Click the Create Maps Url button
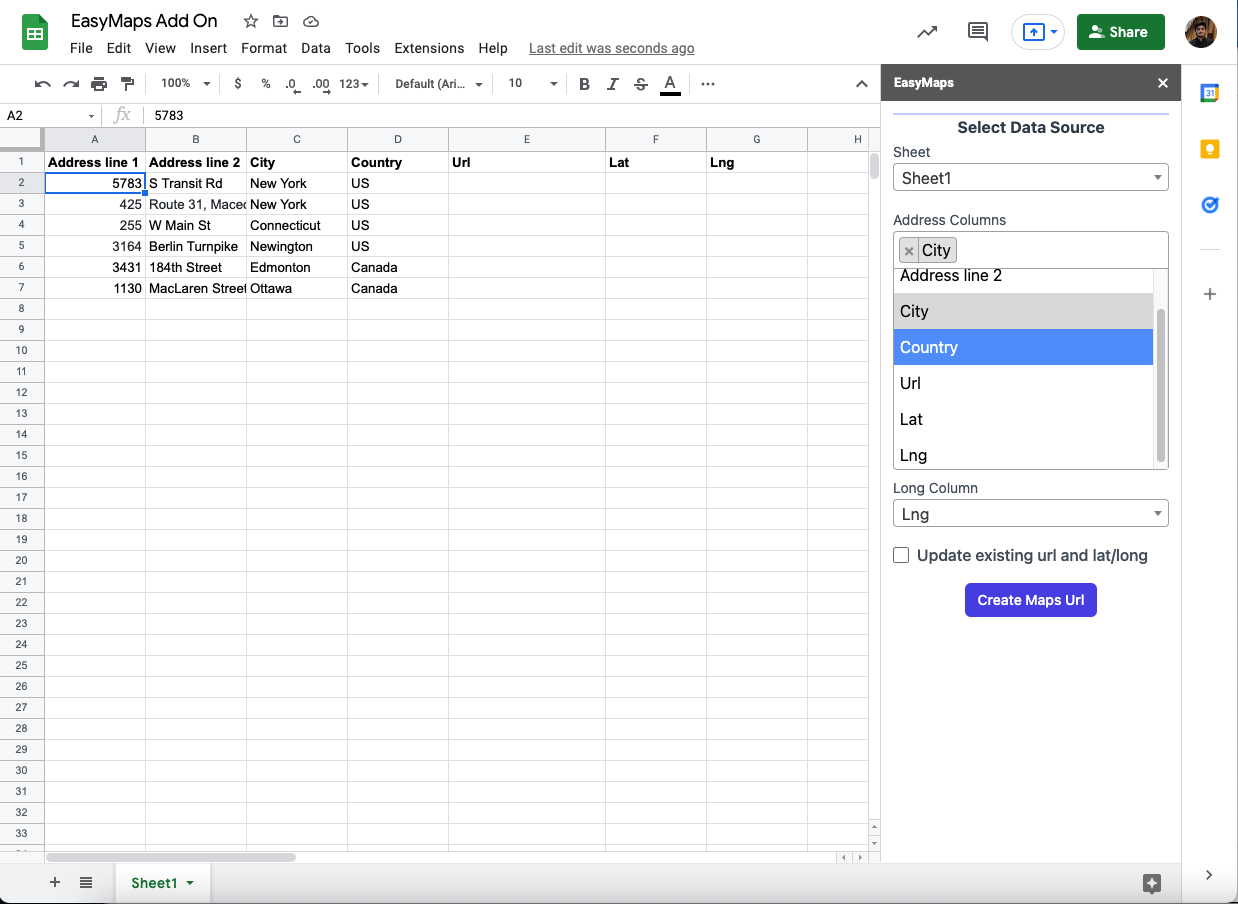Image resolution: width=1238 pixels, height=904 pixels. coord(1031,600)
